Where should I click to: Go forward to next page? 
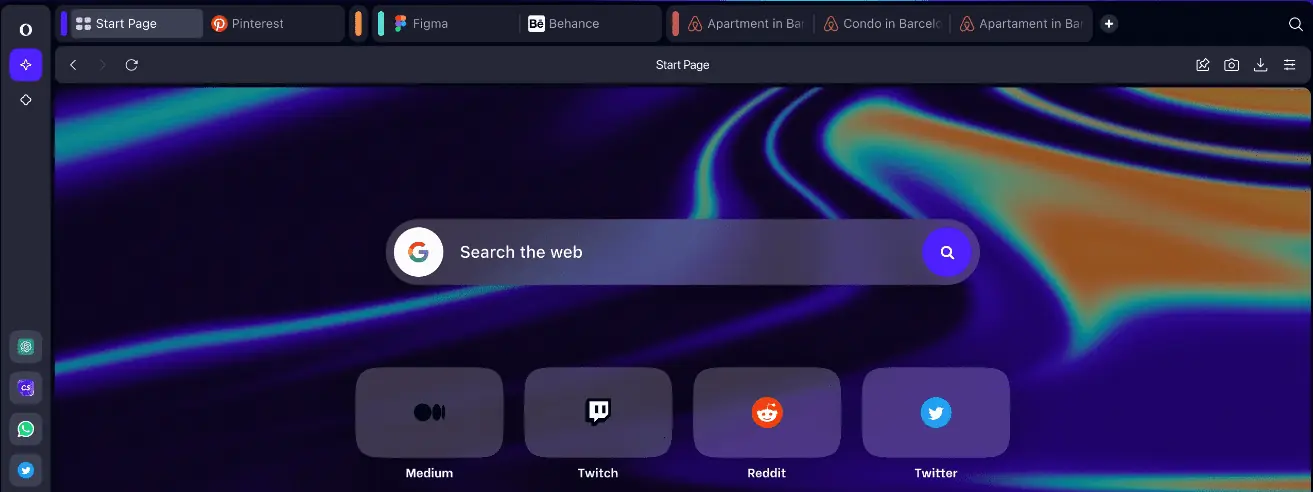[x=102, y=65]
